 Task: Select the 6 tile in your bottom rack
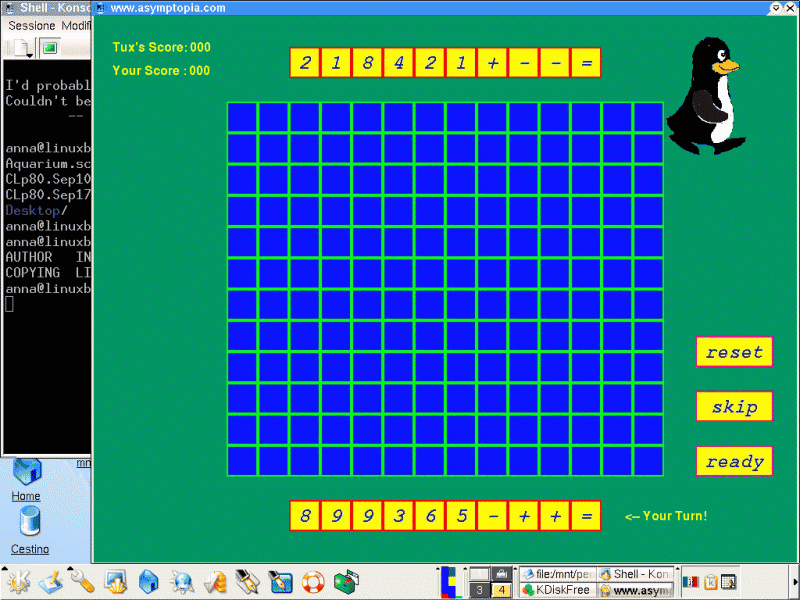(430, 516)
